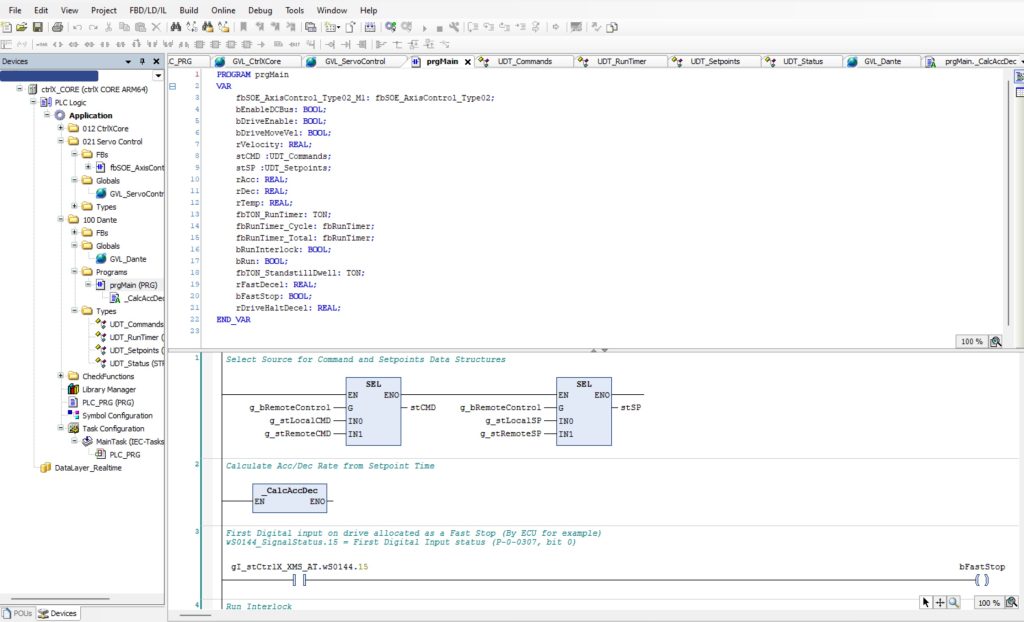Click the Find binoculars icon
1024x622 pixels.
176,27
